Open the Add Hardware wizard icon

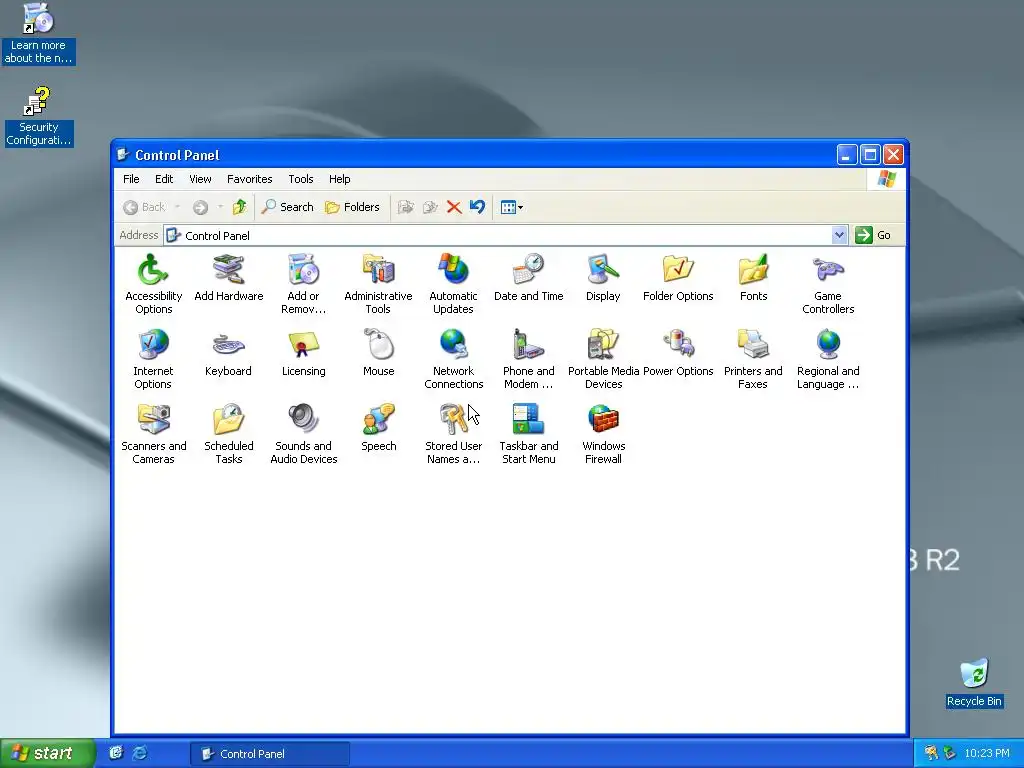(x=229, y=278)
